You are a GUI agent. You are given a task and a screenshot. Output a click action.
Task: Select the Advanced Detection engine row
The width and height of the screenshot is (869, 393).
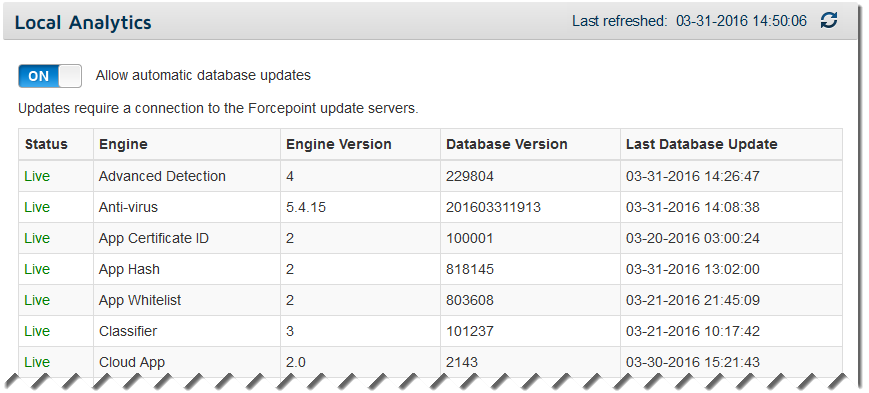tap(431, 176)
